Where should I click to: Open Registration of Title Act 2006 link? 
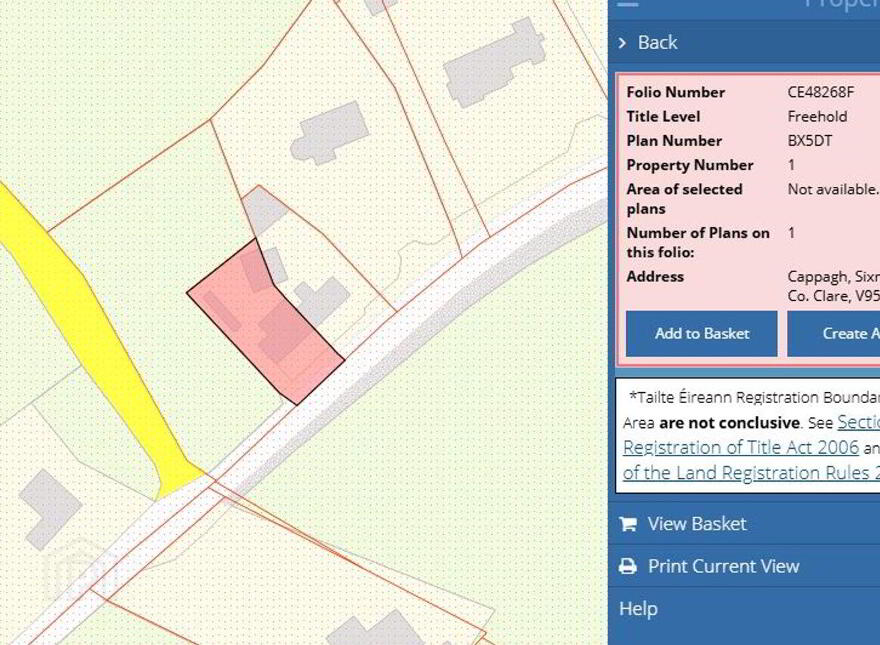741,447
